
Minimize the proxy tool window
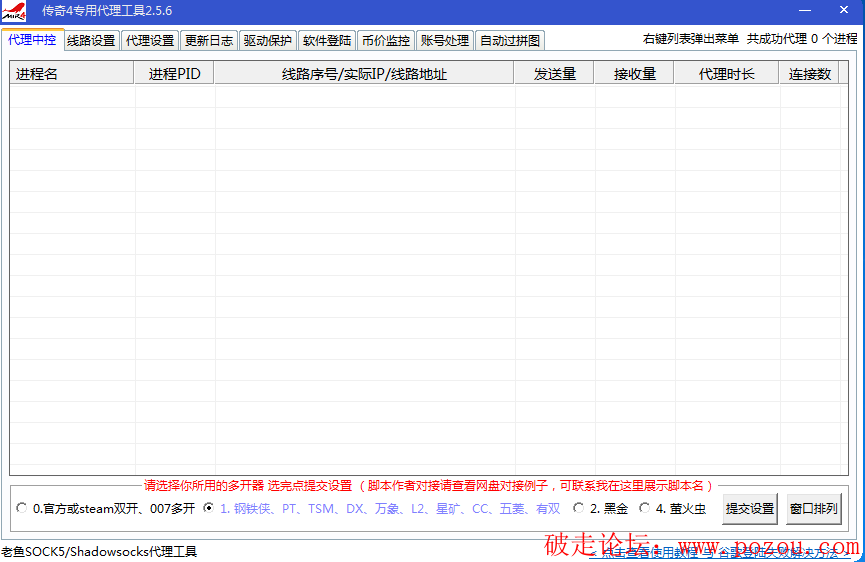point(805,10)
